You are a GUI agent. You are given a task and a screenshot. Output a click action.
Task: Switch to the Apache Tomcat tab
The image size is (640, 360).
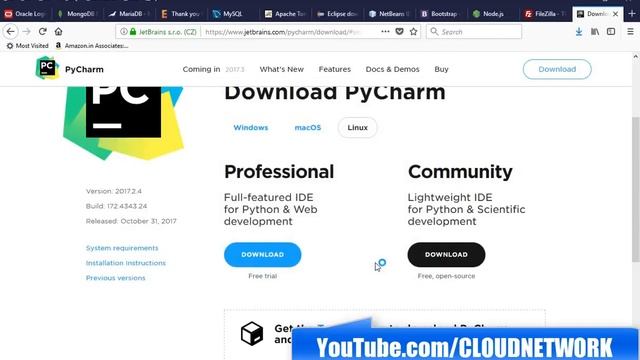pyautogui.click(x=285, y=14)
